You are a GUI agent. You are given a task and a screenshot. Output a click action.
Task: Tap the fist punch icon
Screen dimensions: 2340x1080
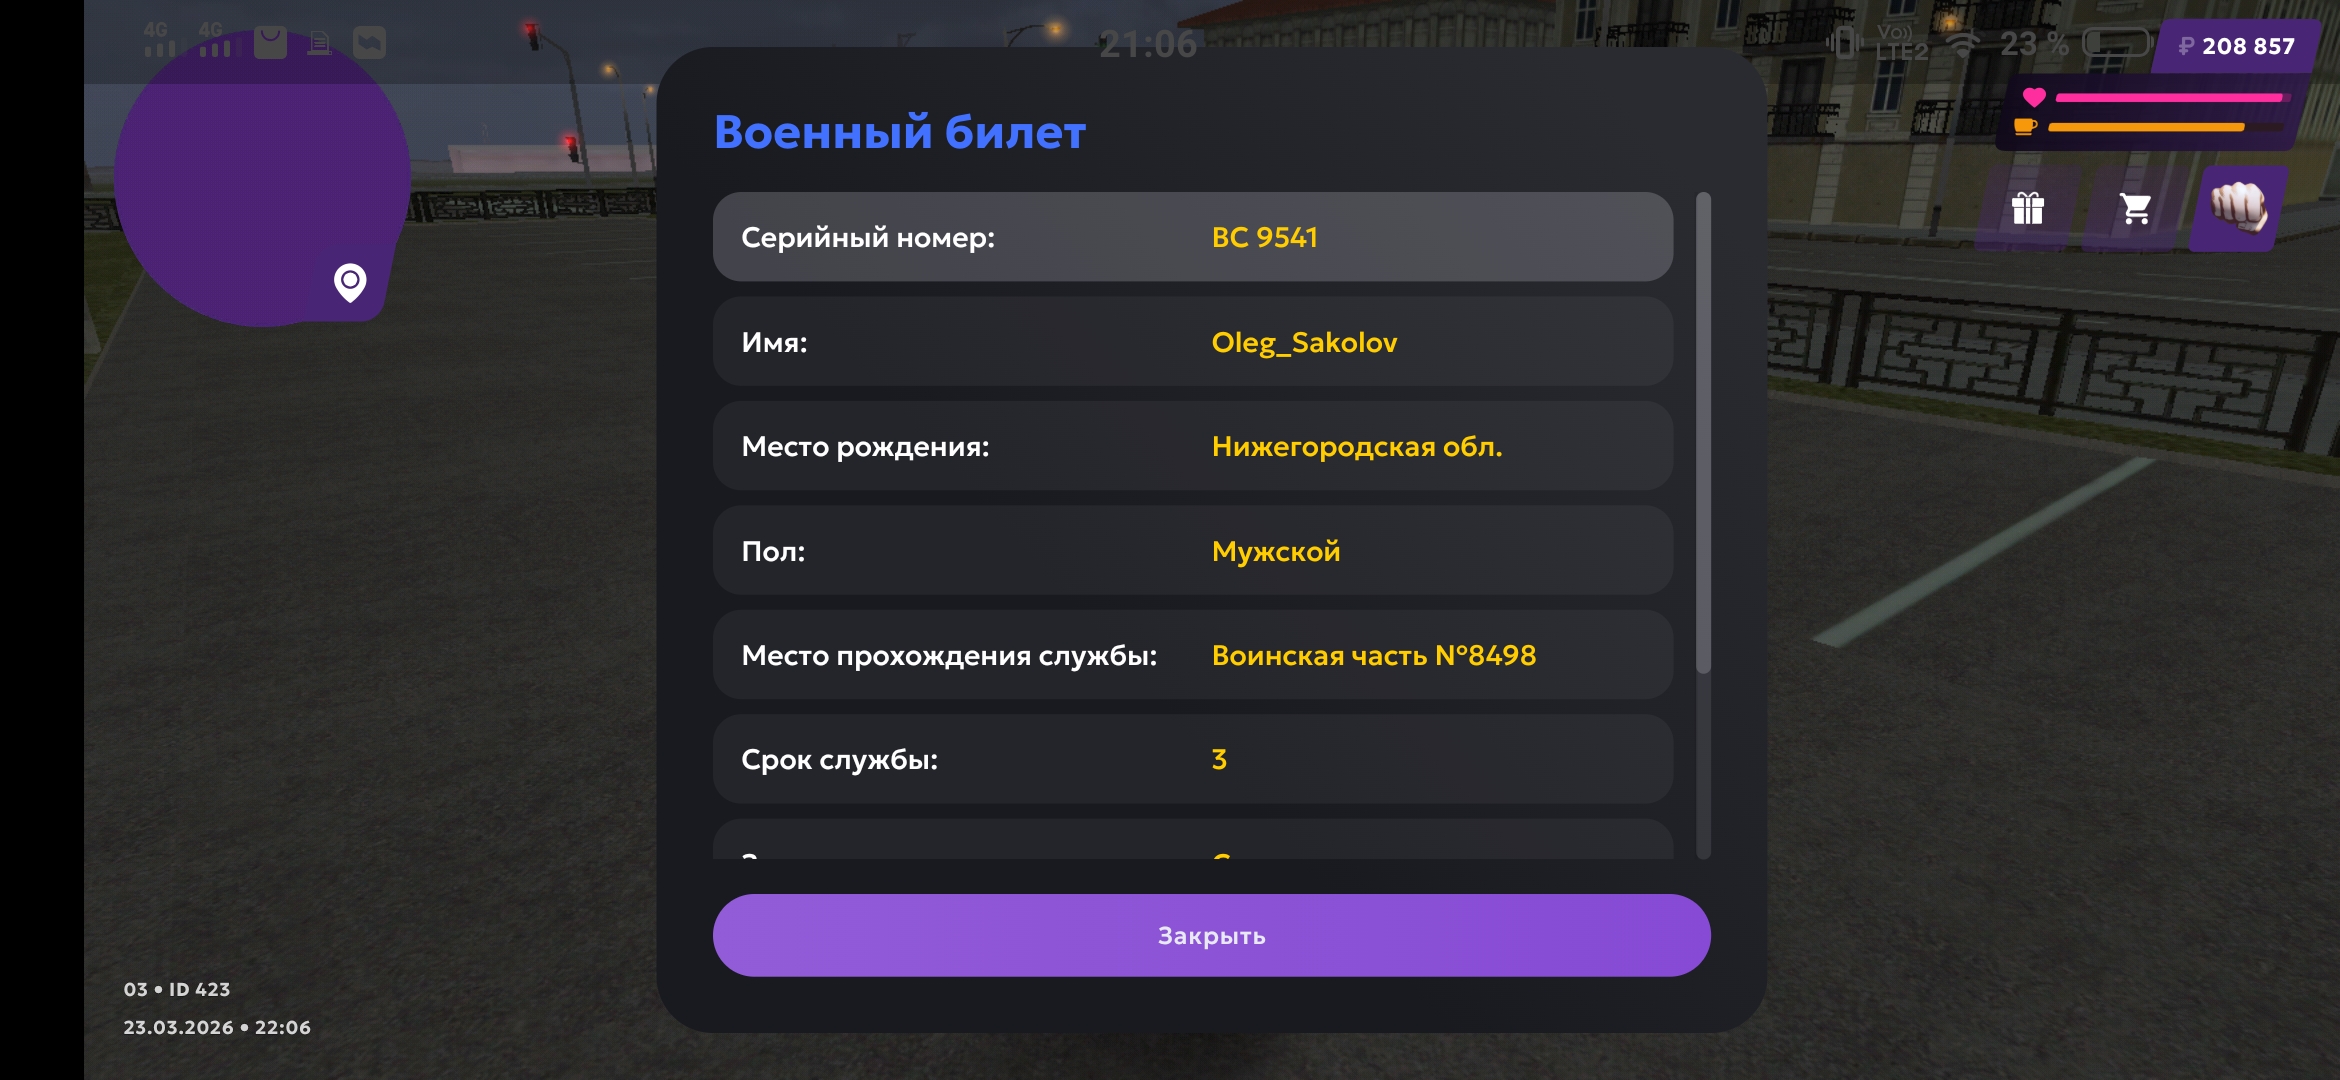[x=2238, y=207]
